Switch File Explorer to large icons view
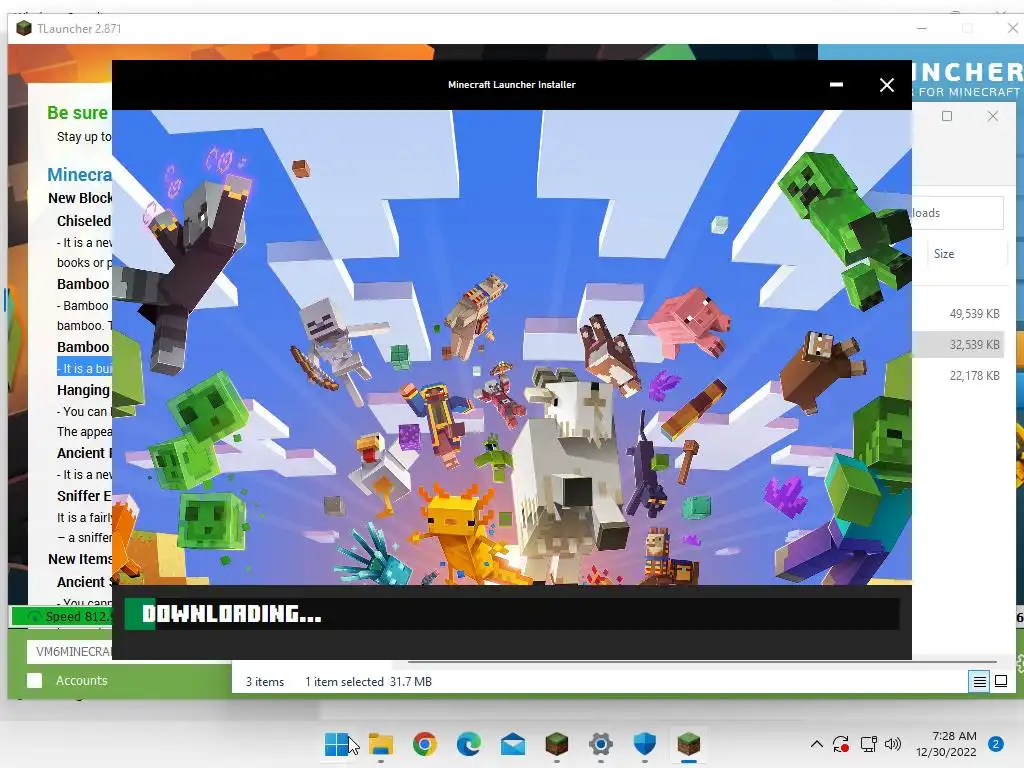Image resolution: width=1024 pixels, height=768 pixels. [x=1000, y=682]
